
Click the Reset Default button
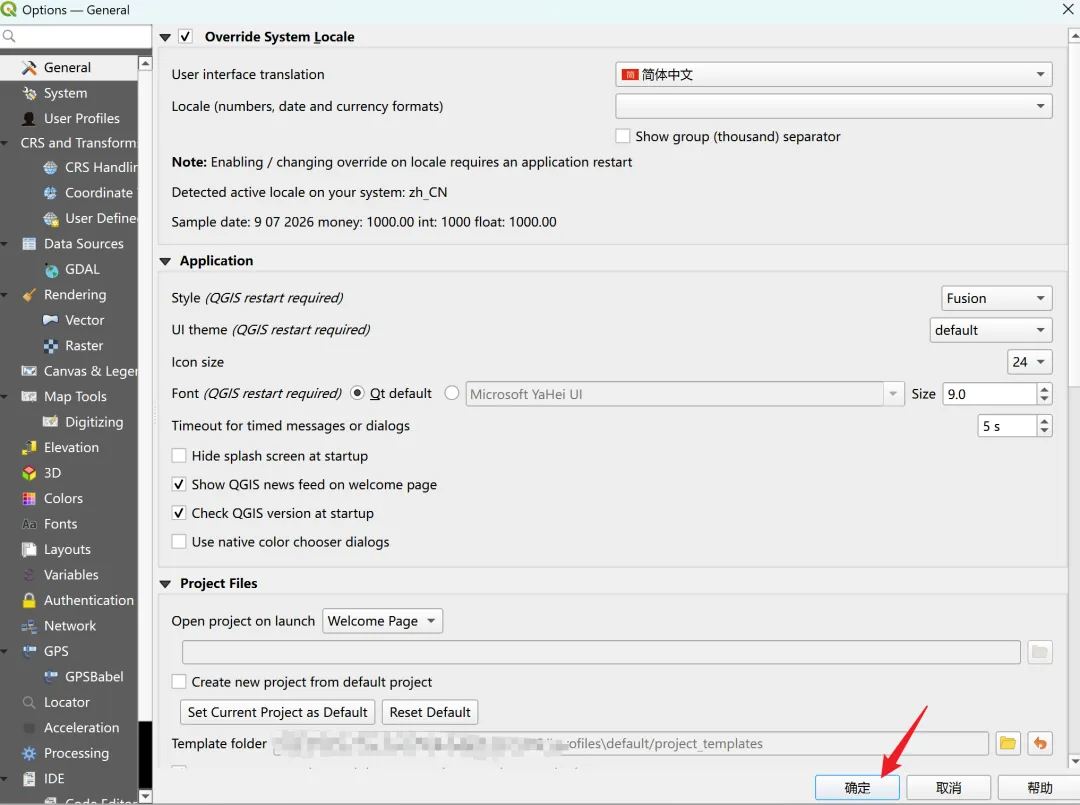point(430,712)
